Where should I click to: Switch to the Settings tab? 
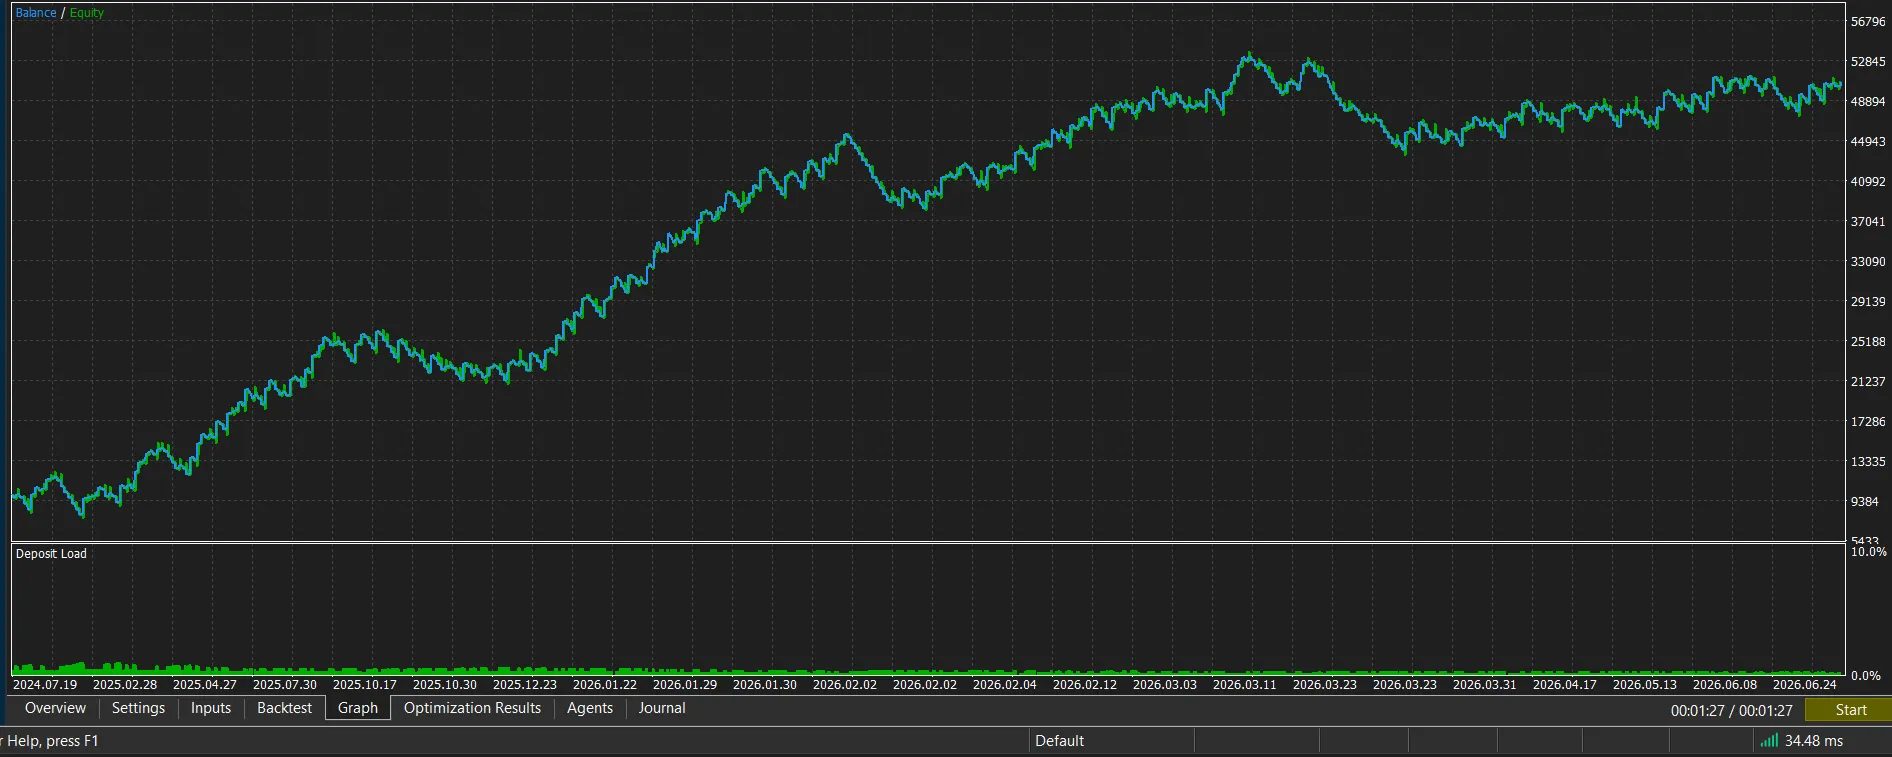coord(138,708)
